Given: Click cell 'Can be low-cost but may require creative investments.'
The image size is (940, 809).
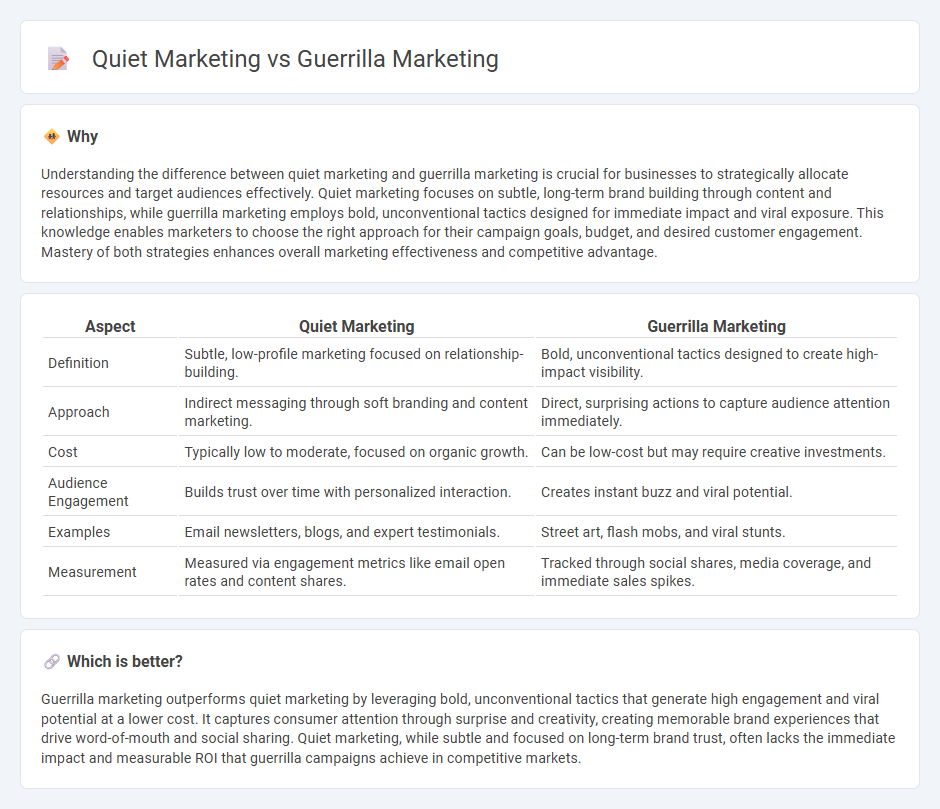Looking at the screenshot, I should coord(716,452).
